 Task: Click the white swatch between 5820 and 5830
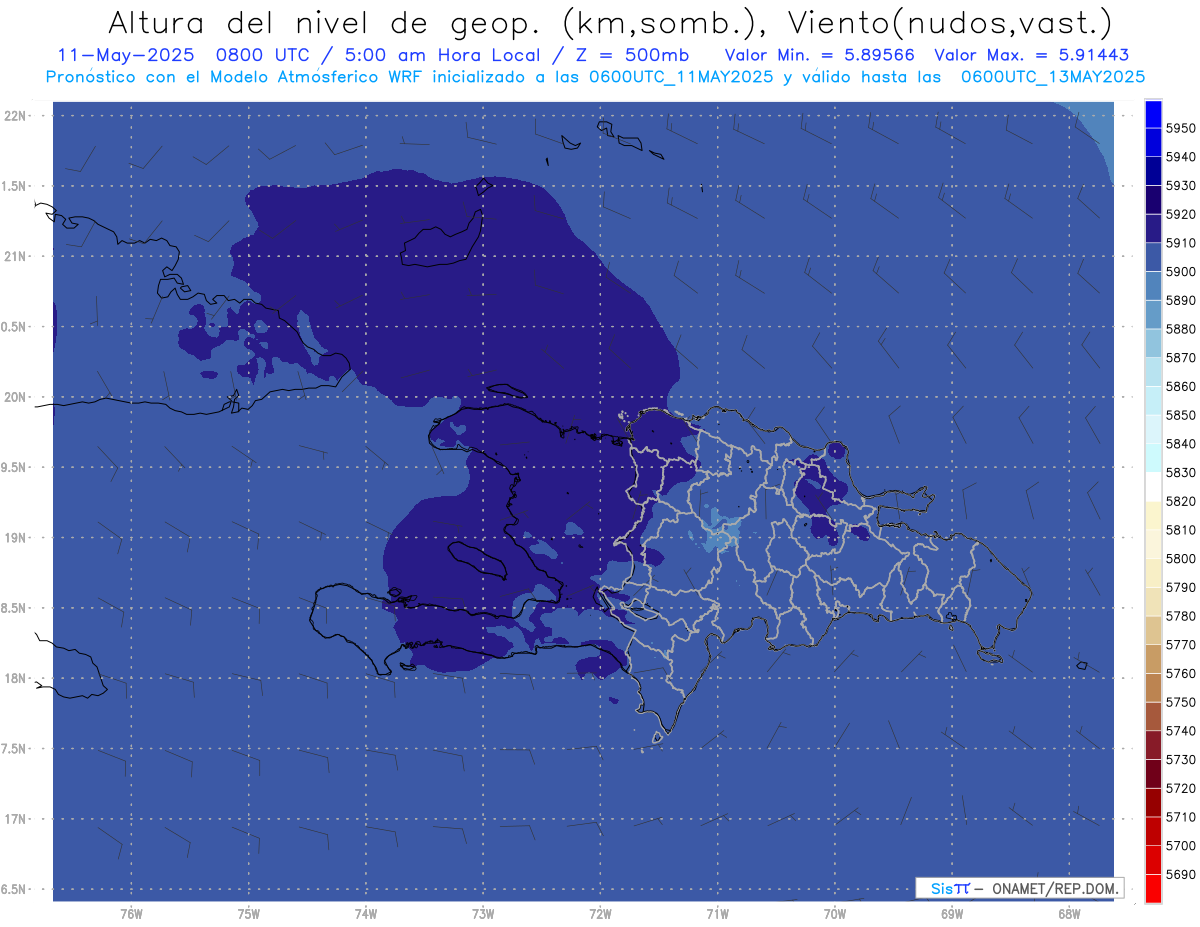coord(1153,487)
